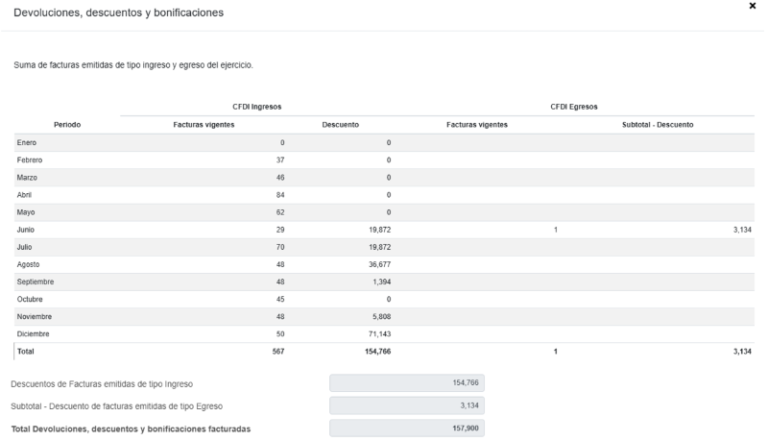Click the Febrero facturas vigentes value 37
This screenshot has height=441, width=768.
(x=280, y=160)
